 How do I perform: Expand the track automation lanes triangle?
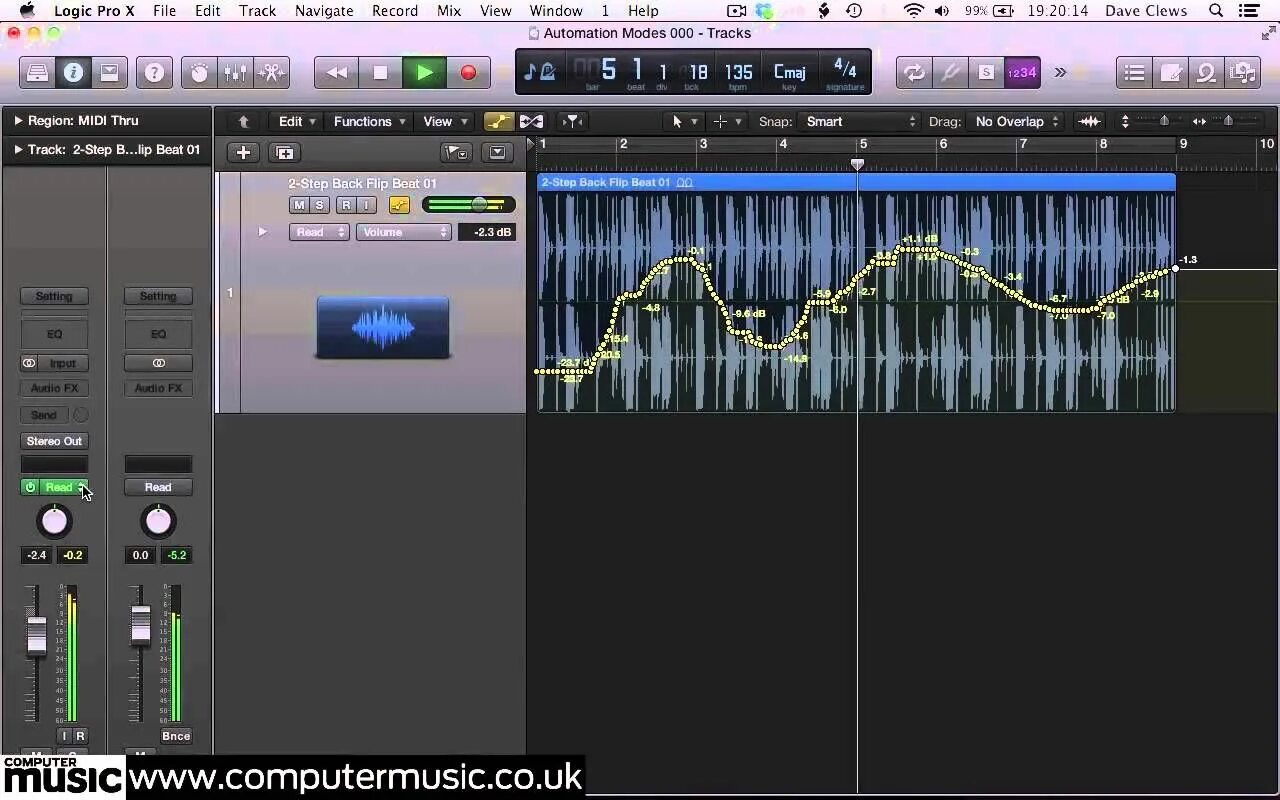click(263, 232)
